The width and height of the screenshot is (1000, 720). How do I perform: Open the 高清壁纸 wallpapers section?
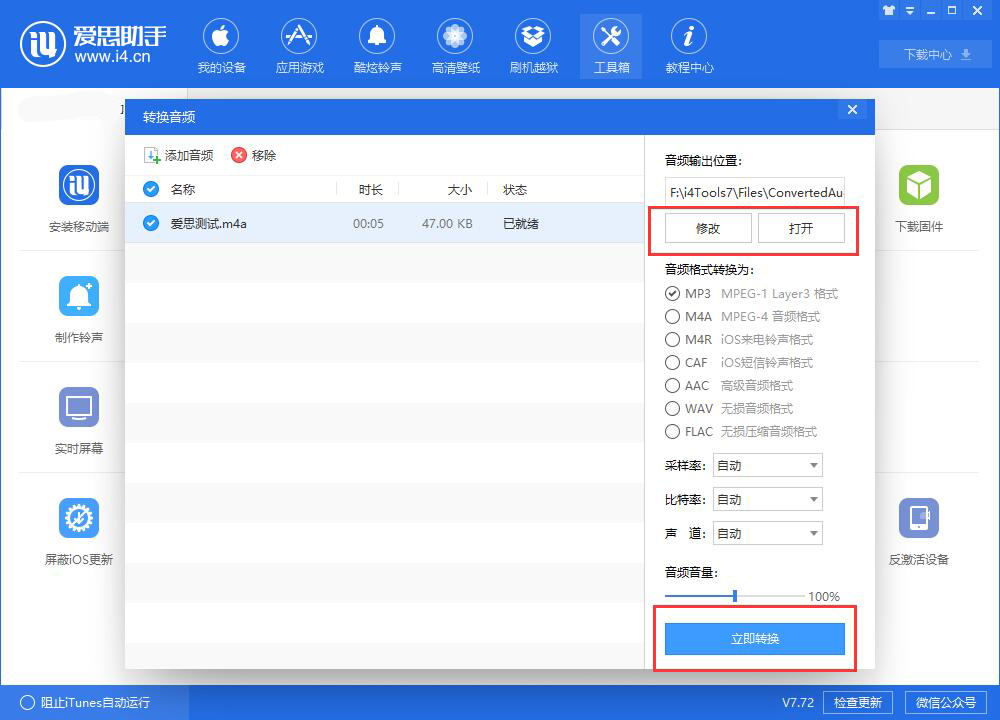click(x=455, y=44)
